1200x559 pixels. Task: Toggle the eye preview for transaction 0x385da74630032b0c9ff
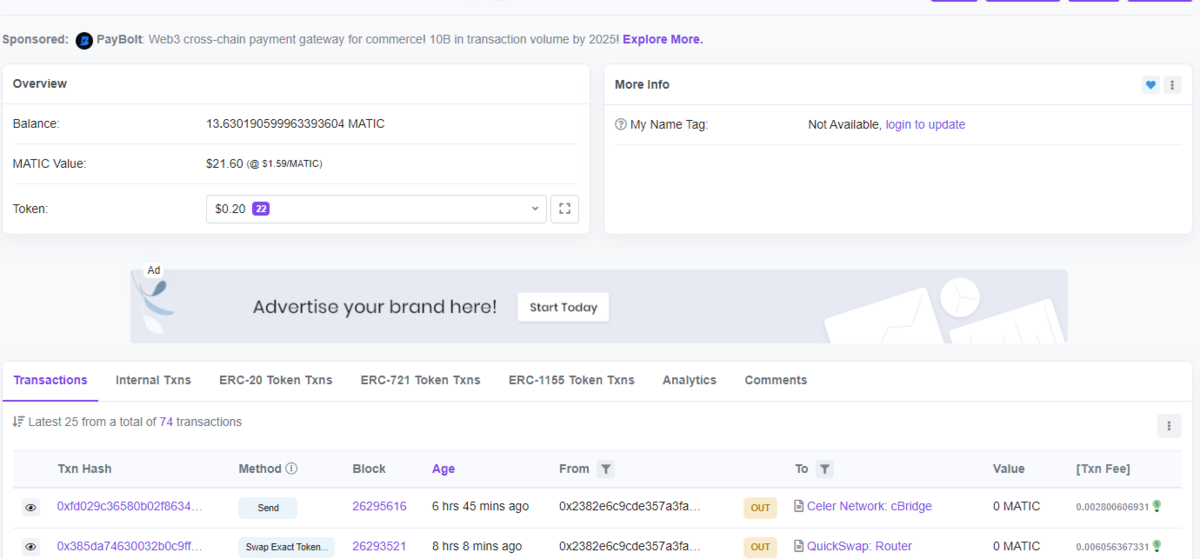(x=31, y=547)
